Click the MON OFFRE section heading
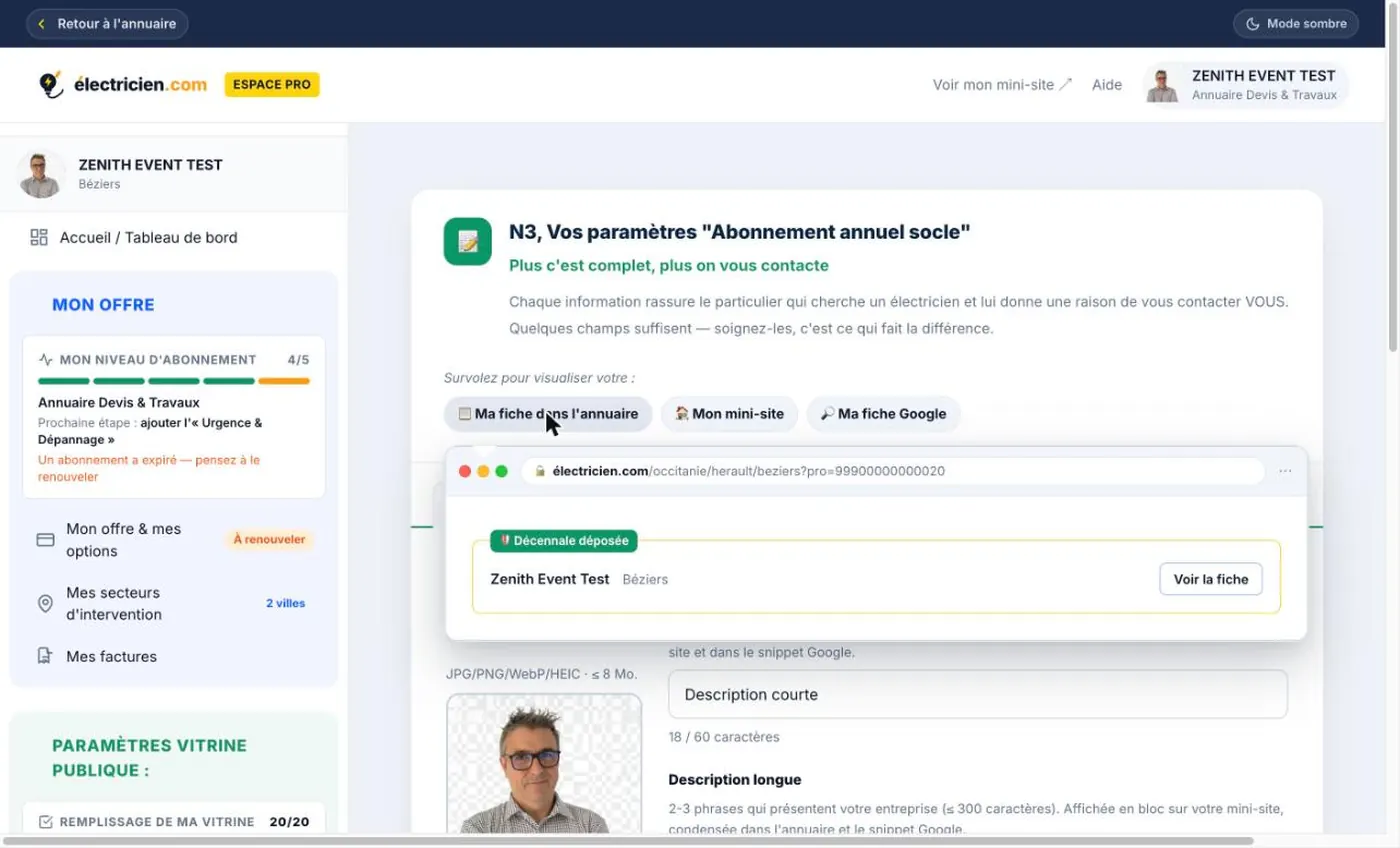The width and height of the screenshot is (1400, 848). 103,305
